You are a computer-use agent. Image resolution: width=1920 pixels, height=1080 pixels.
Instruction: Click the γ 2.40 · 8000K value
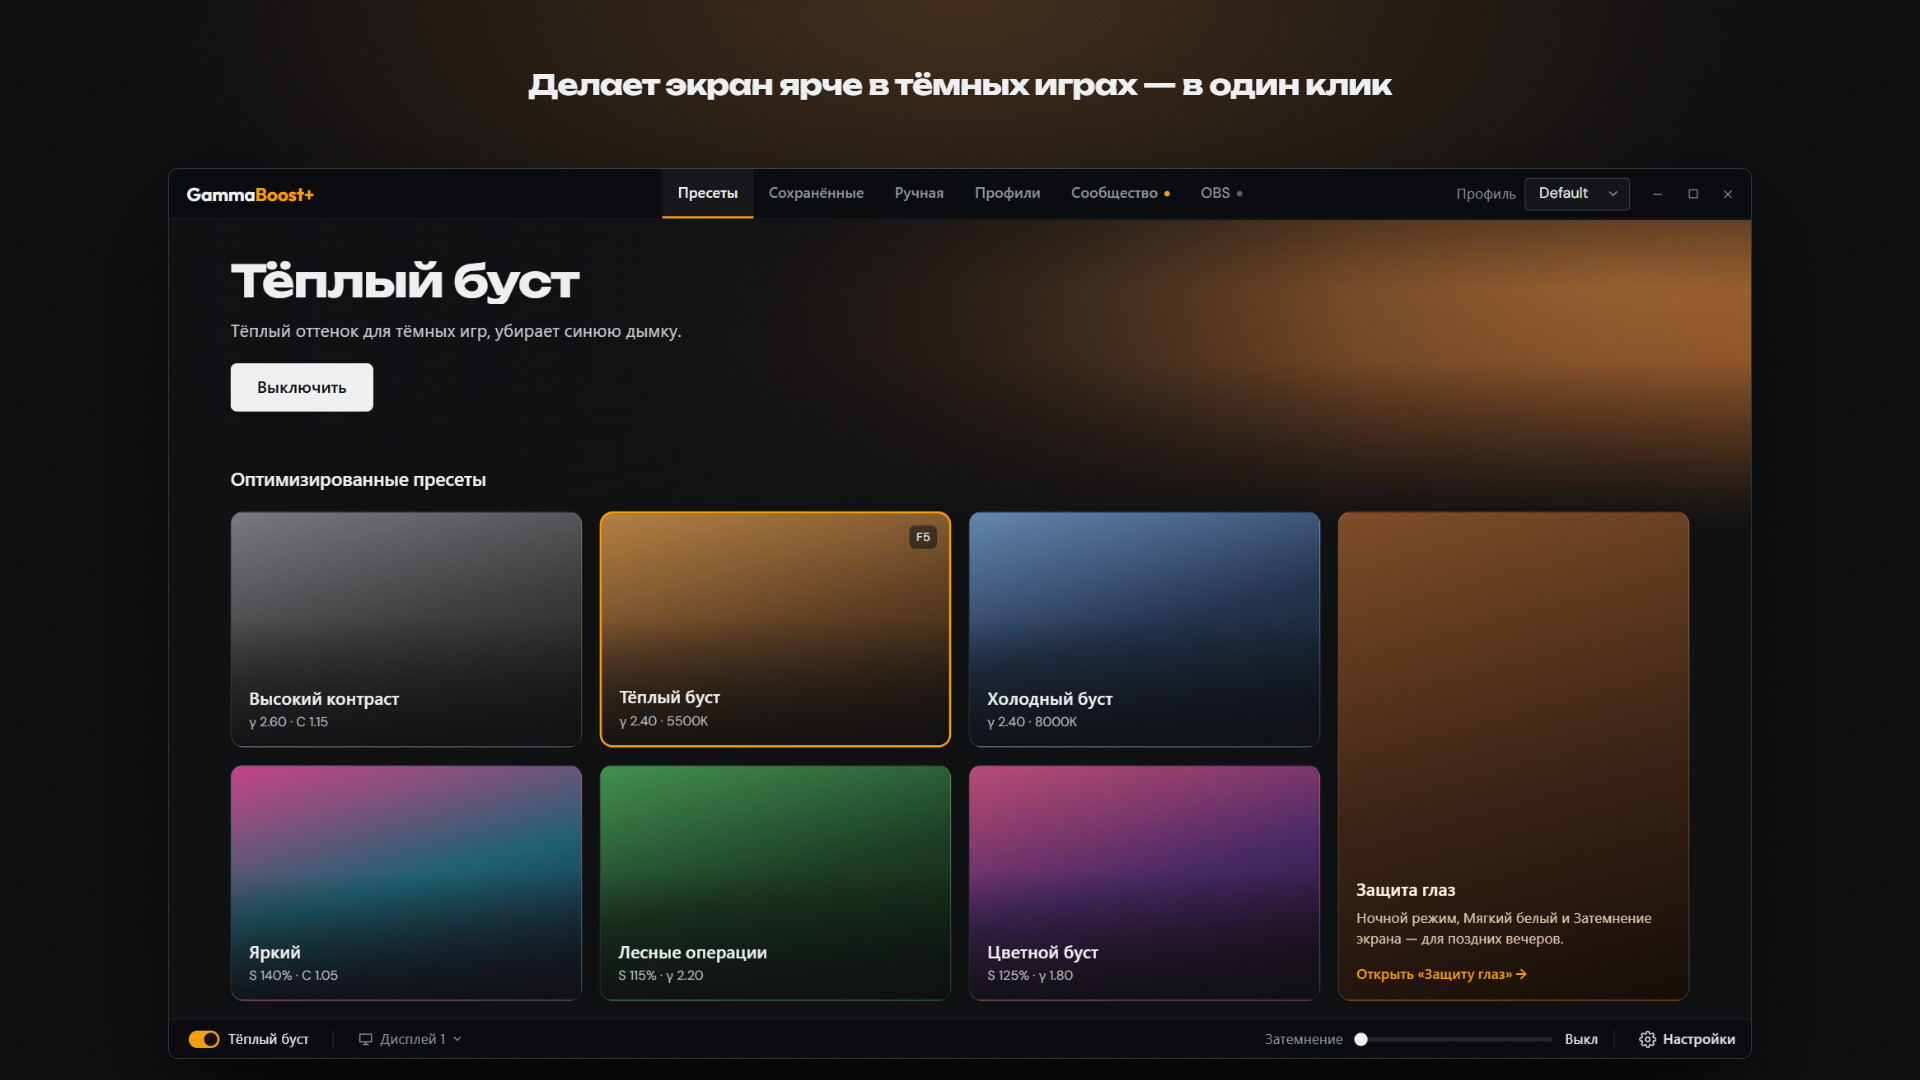[x=1032, y=722]
